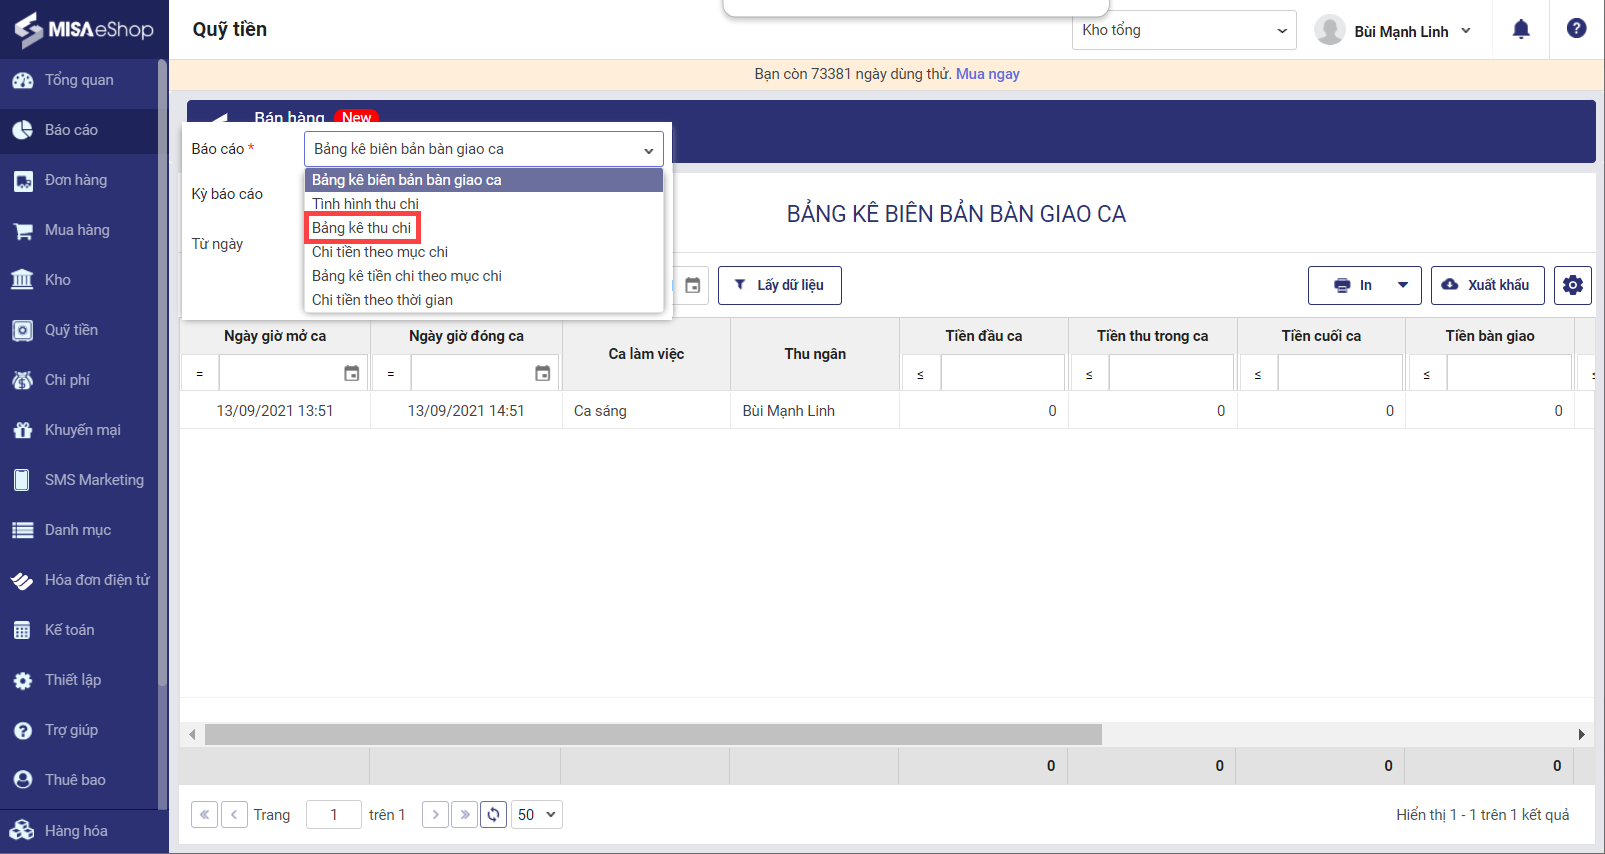Pick Bảng kê tiền chi theo mục chi

[484, 276]
